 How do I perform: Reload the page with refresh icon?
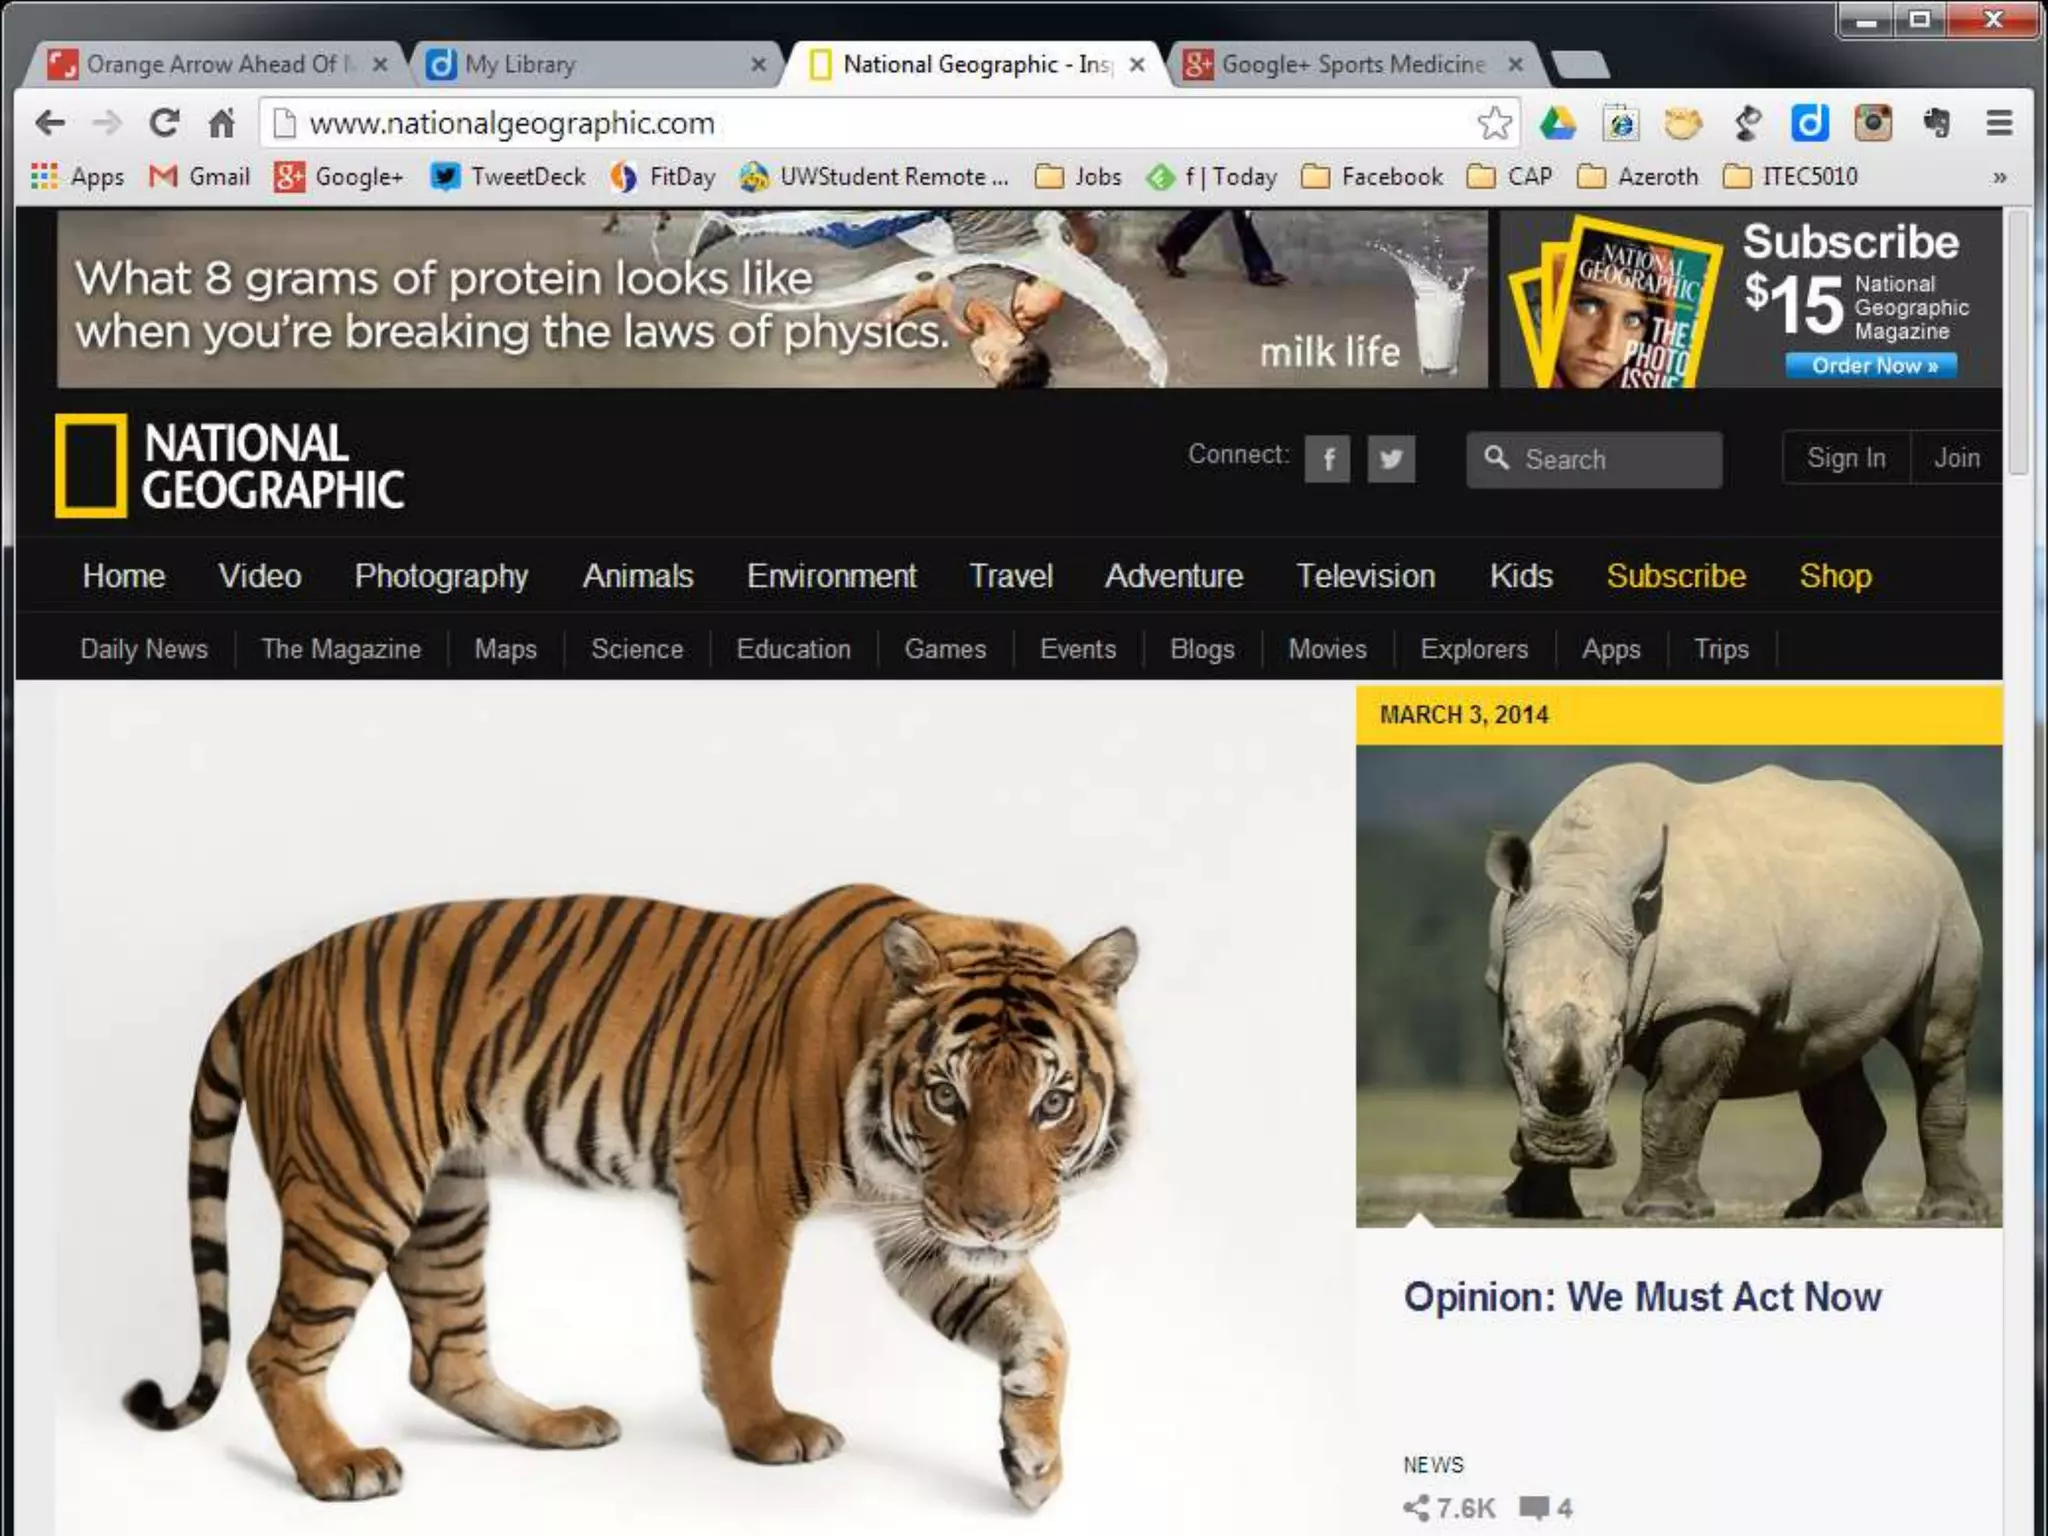coord(165,123)
